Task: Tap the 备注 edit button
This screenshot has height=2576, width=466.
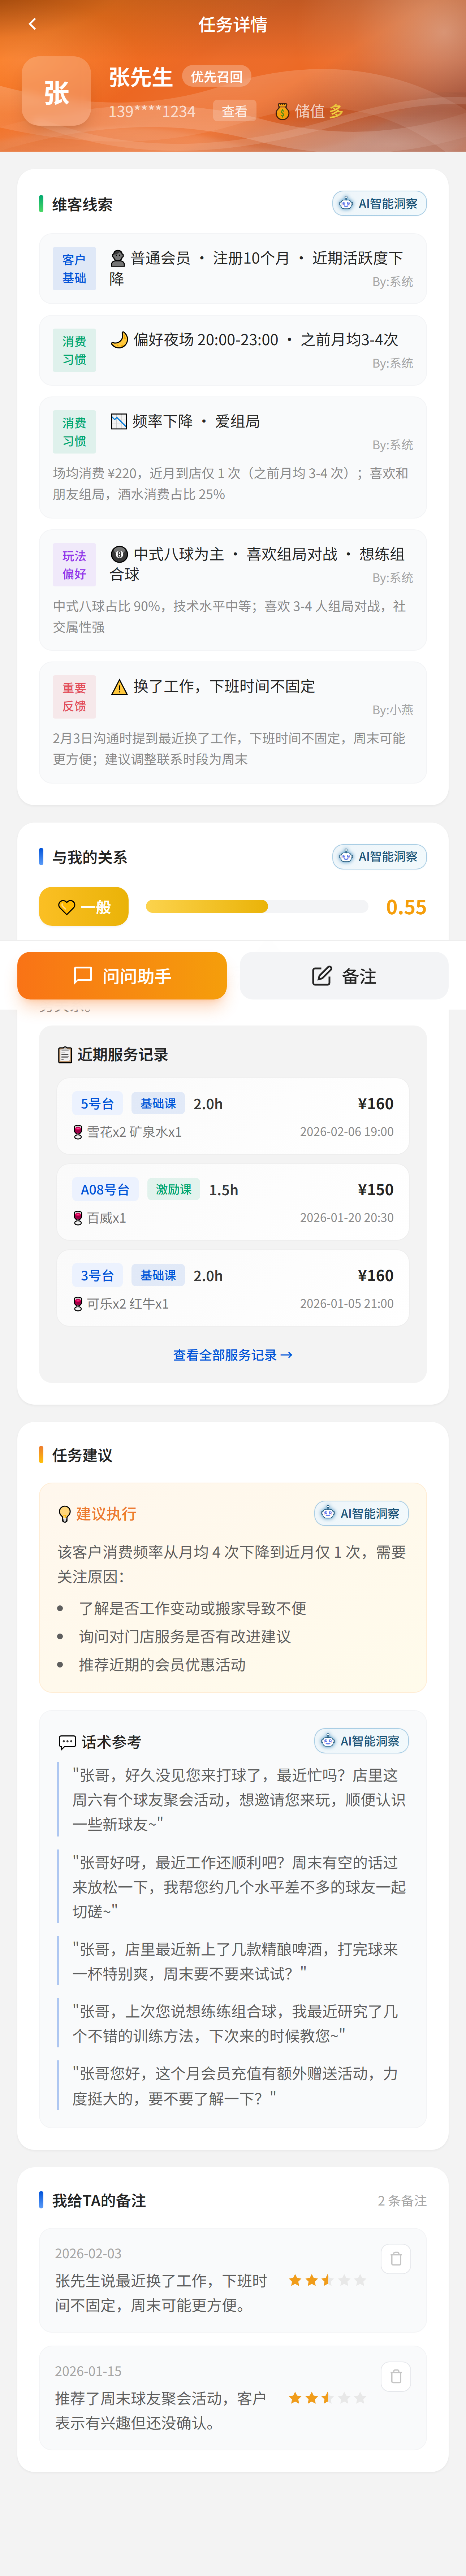Action: [344, 976]
